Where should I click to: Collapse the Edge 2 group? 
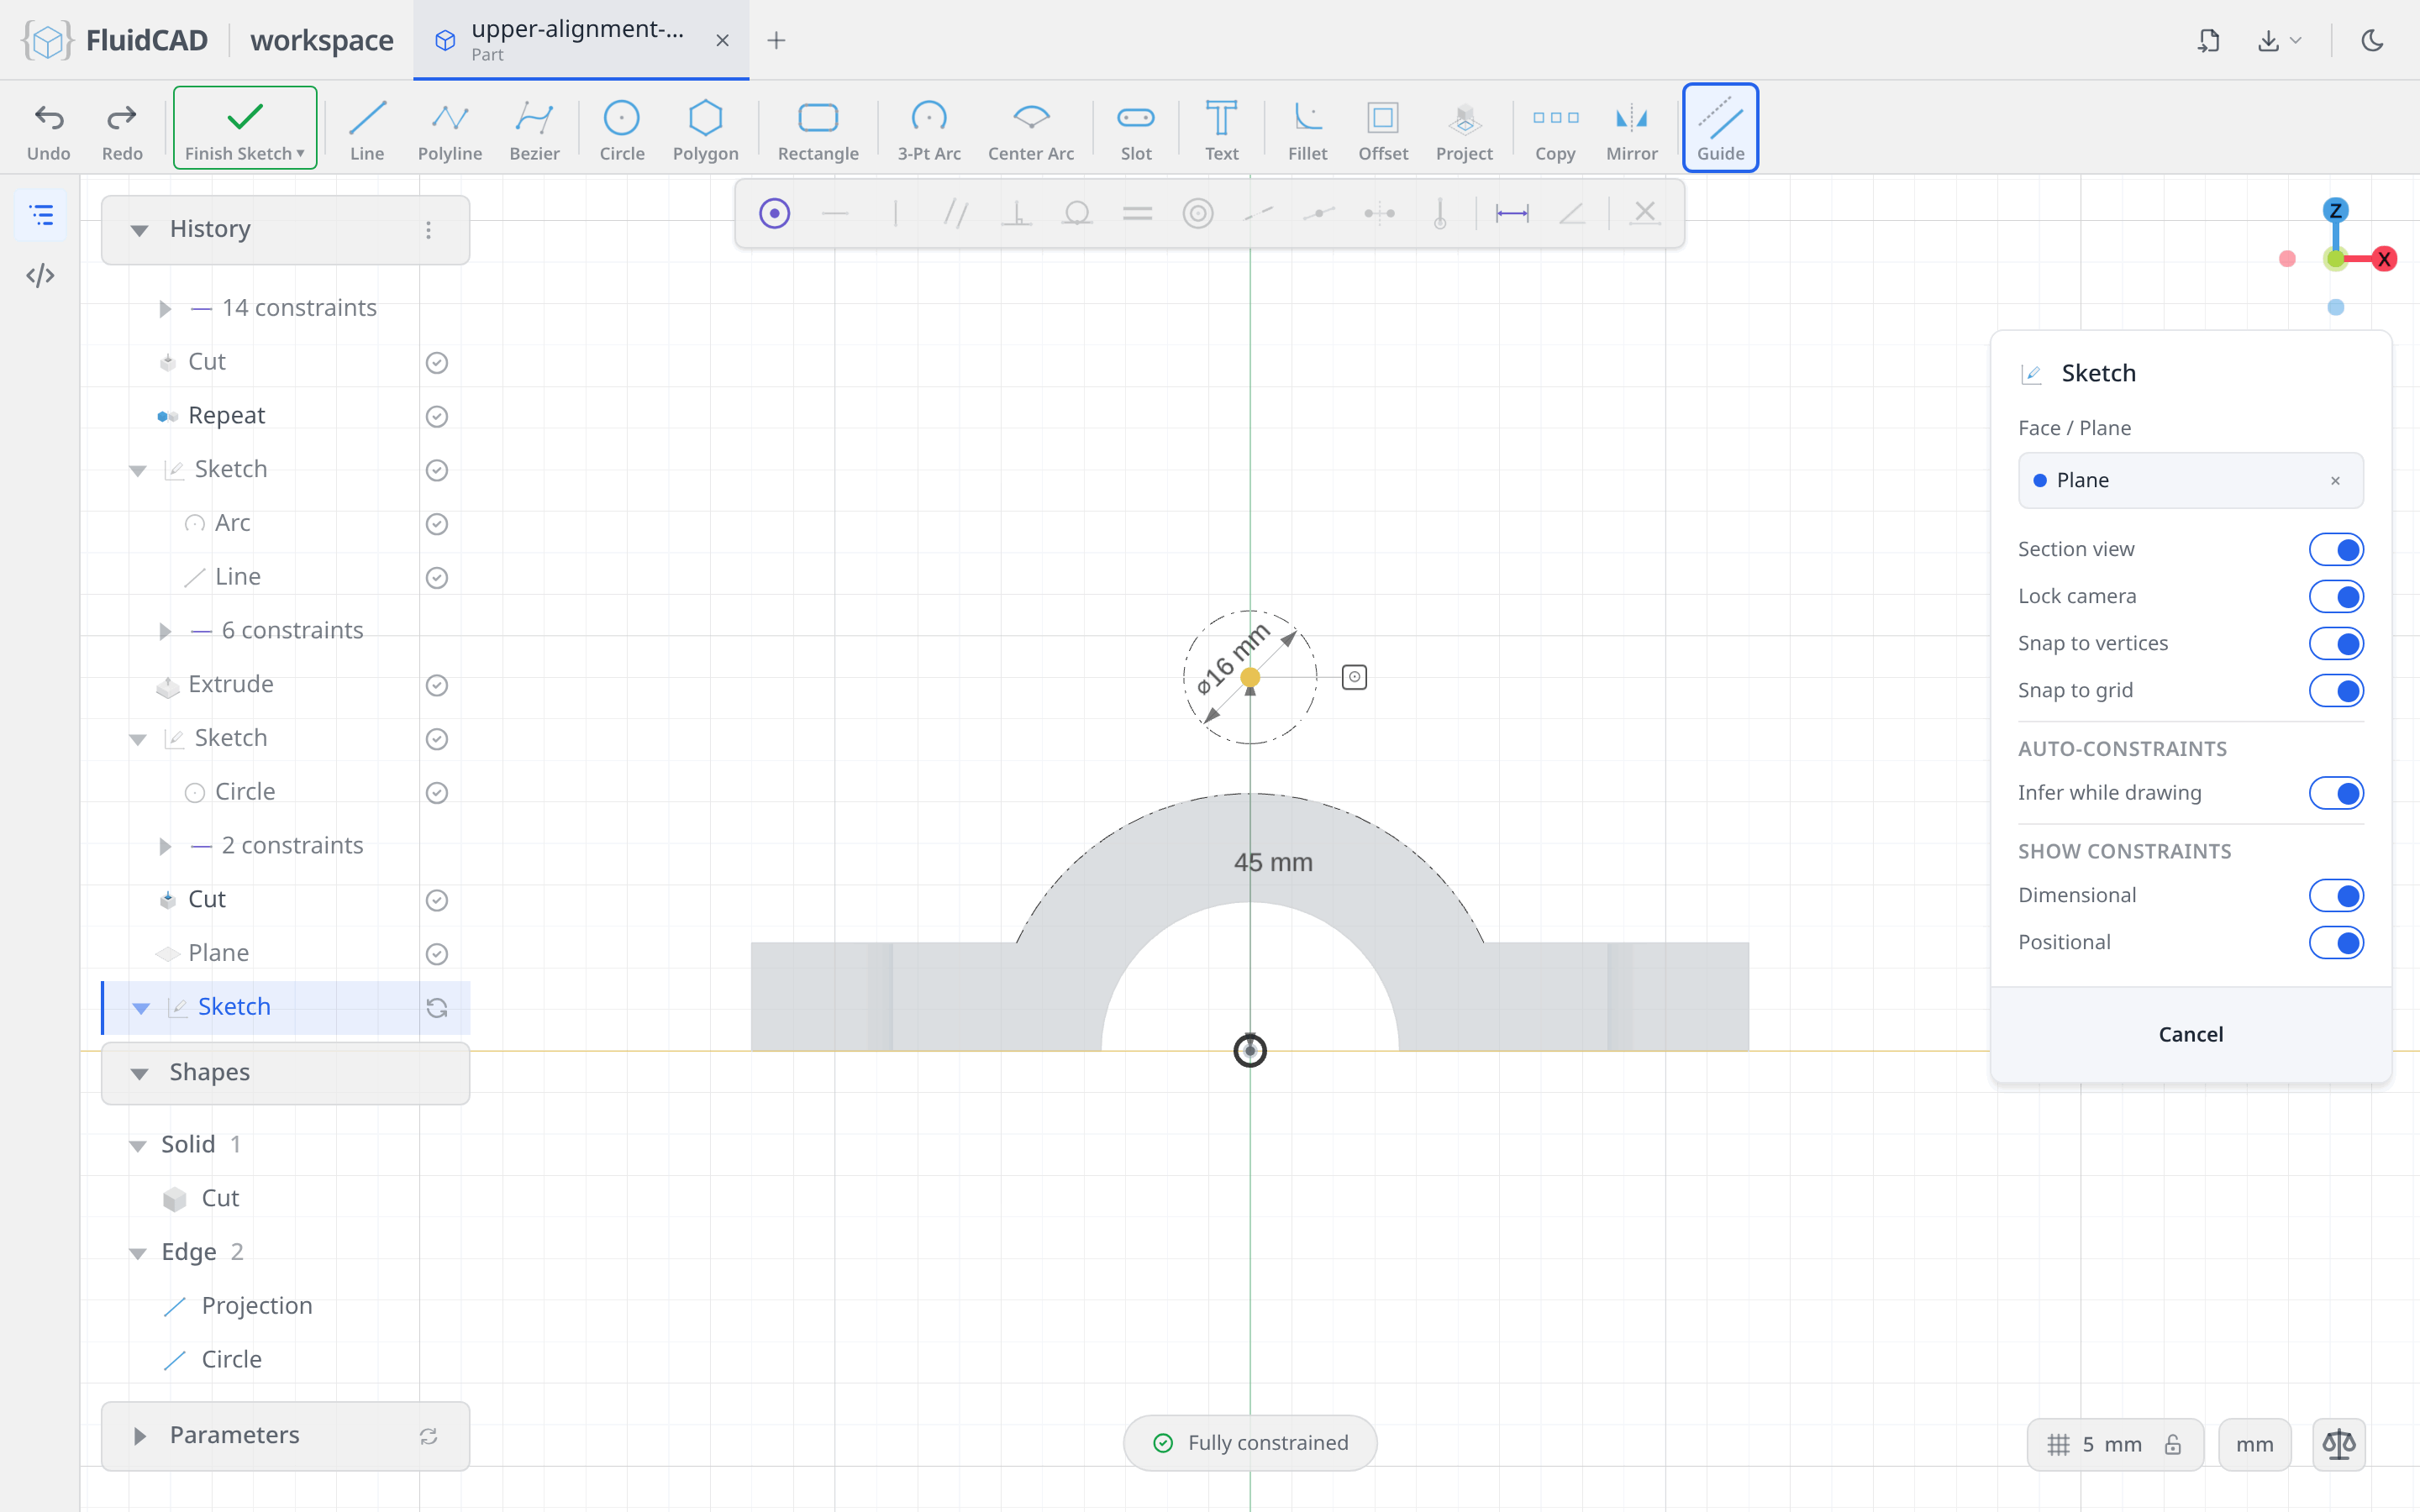click(138, 1253)
